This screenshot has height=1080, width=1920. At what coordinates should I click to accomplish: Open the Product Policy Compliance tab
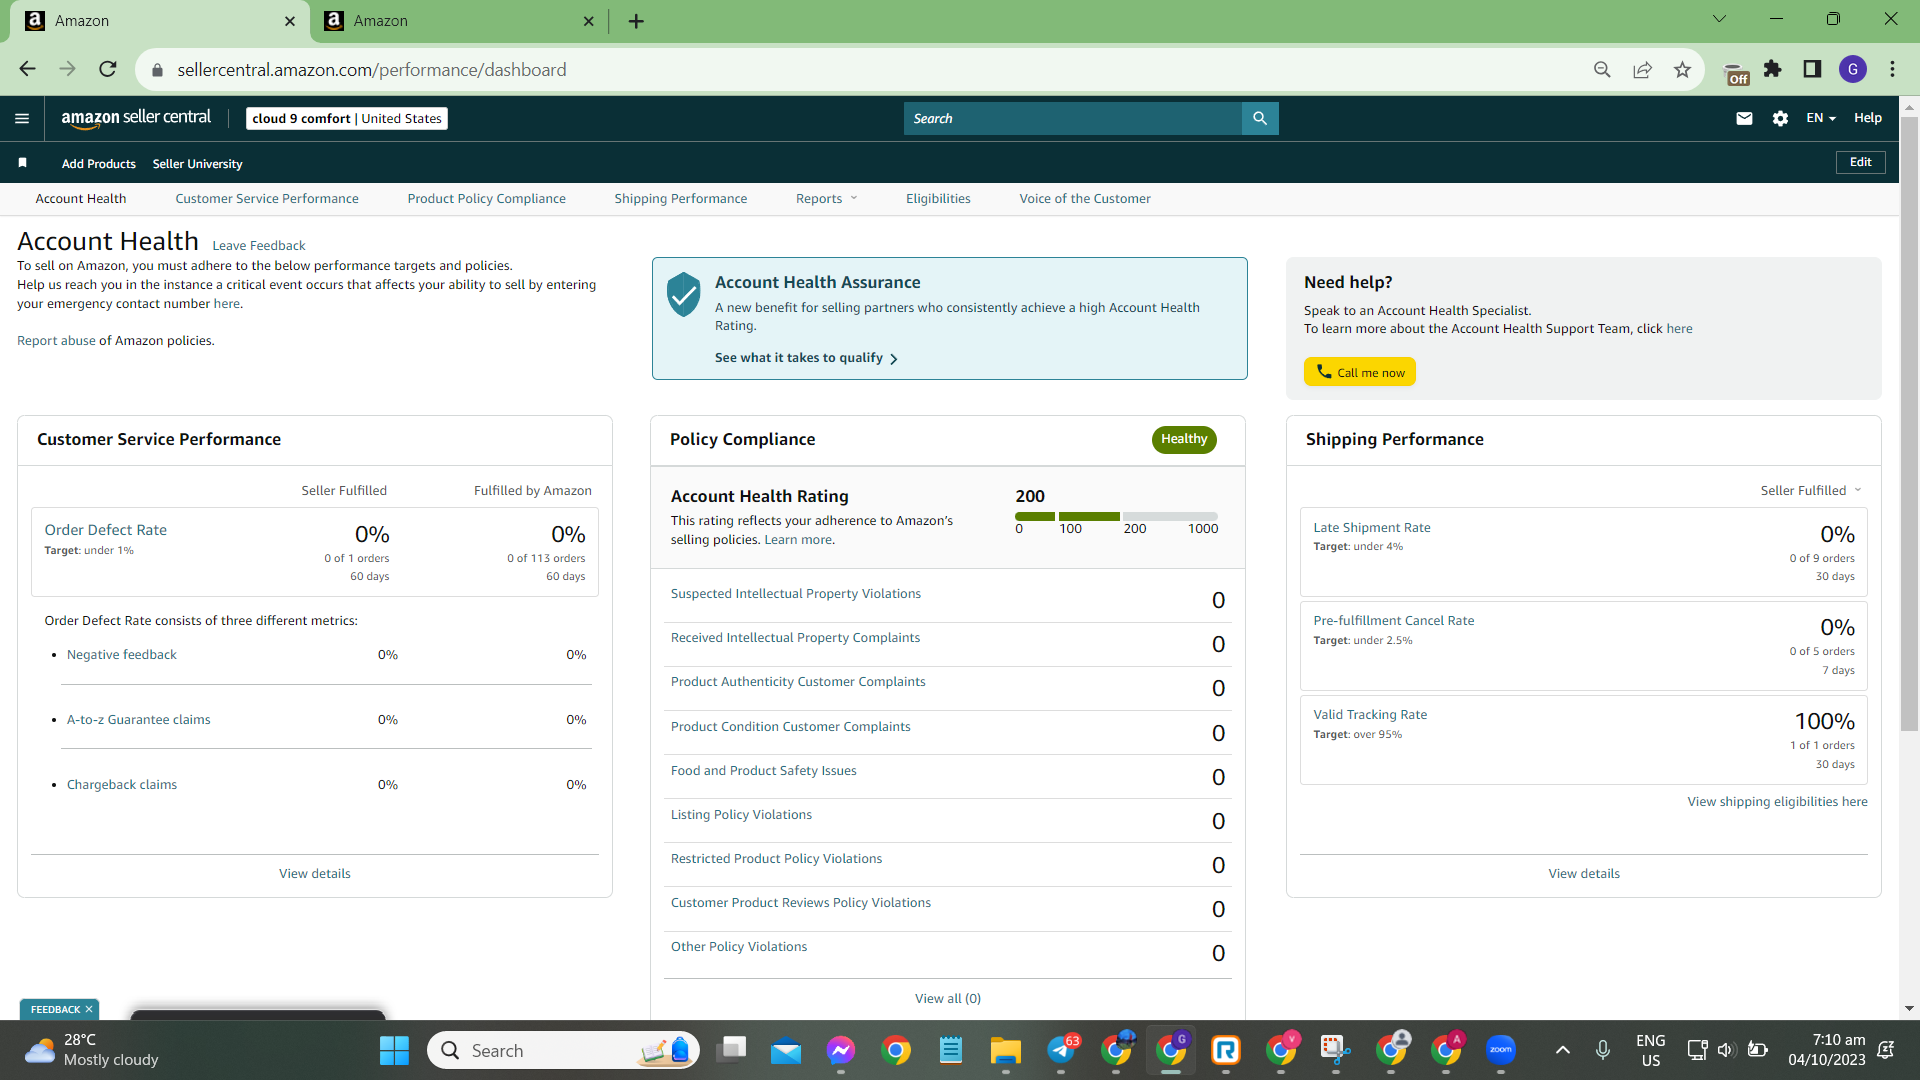(487, 198)
